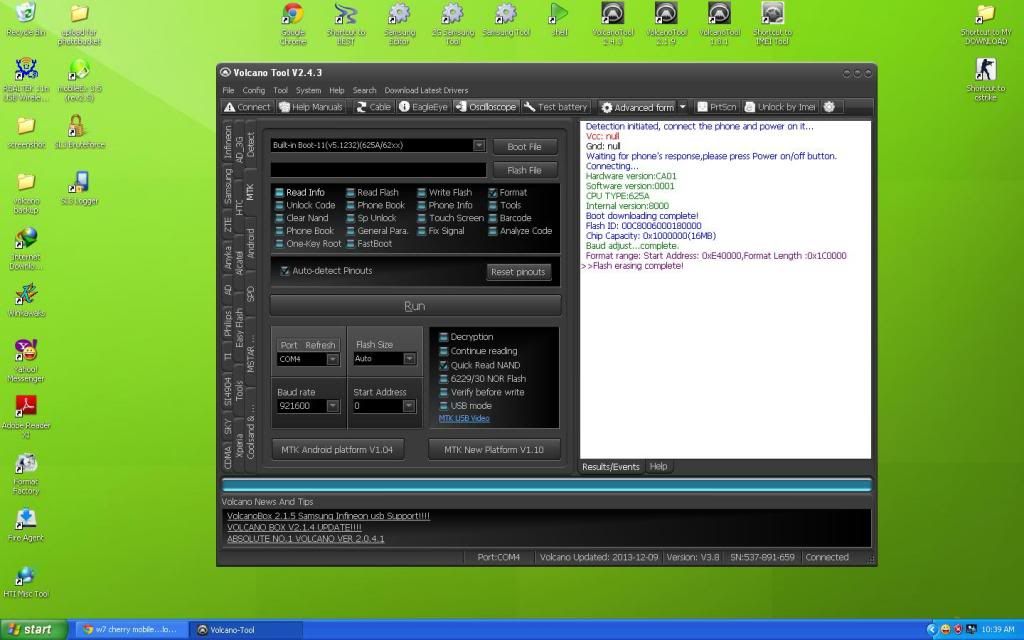Click the gear icon after Unlock by Imei
Image resolution: width=1024 pixels, height=640 pixels.
(x=829, y=107)
